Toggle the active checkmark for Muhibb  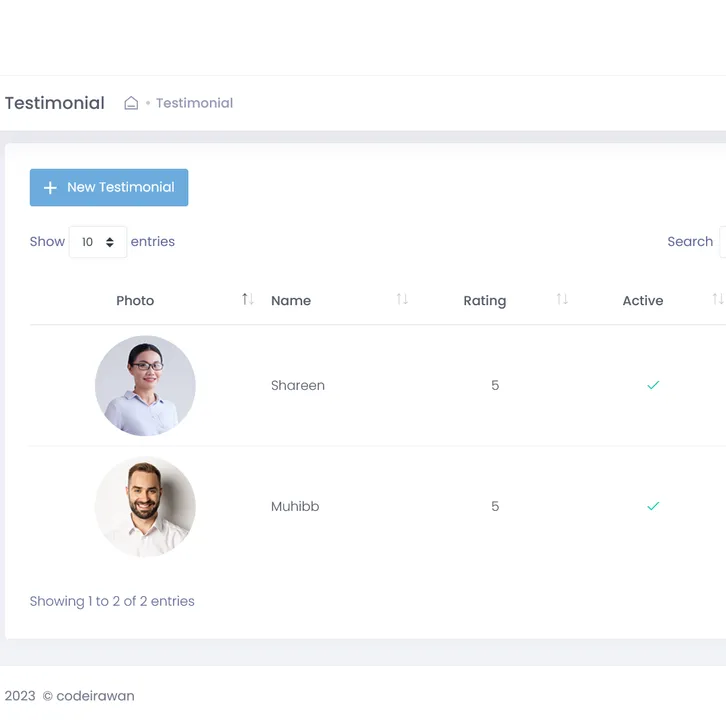coord(653,506)
